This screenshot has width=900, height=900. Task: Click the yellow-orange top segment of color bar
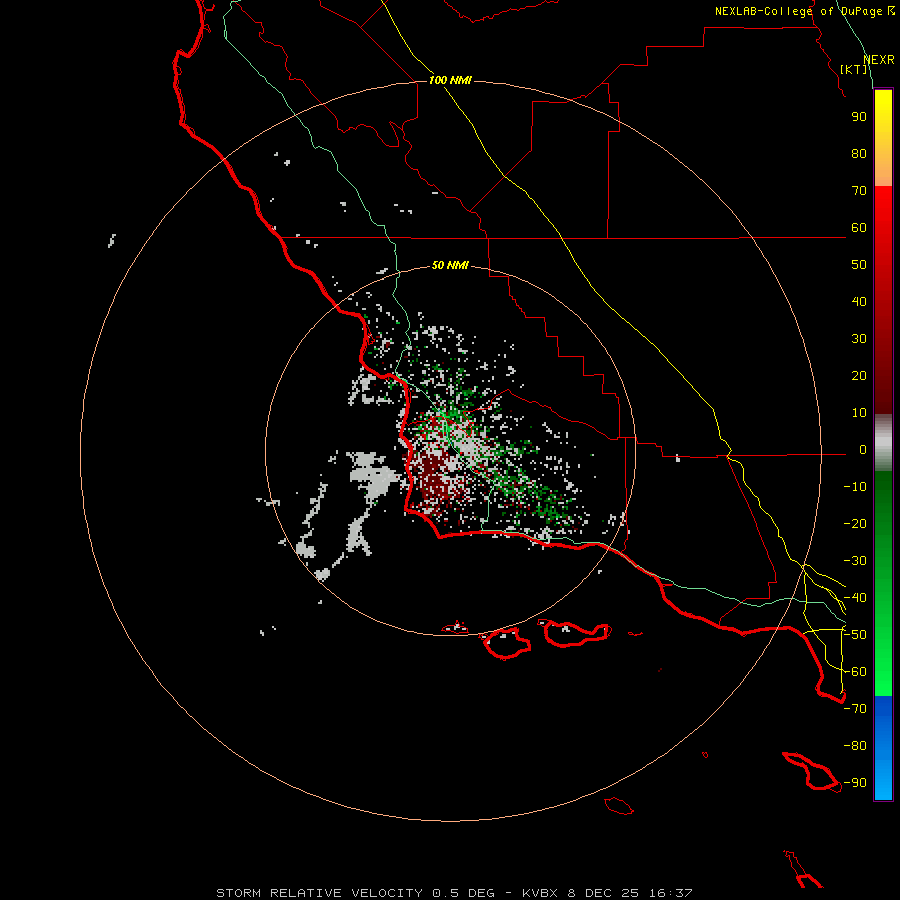883,138
